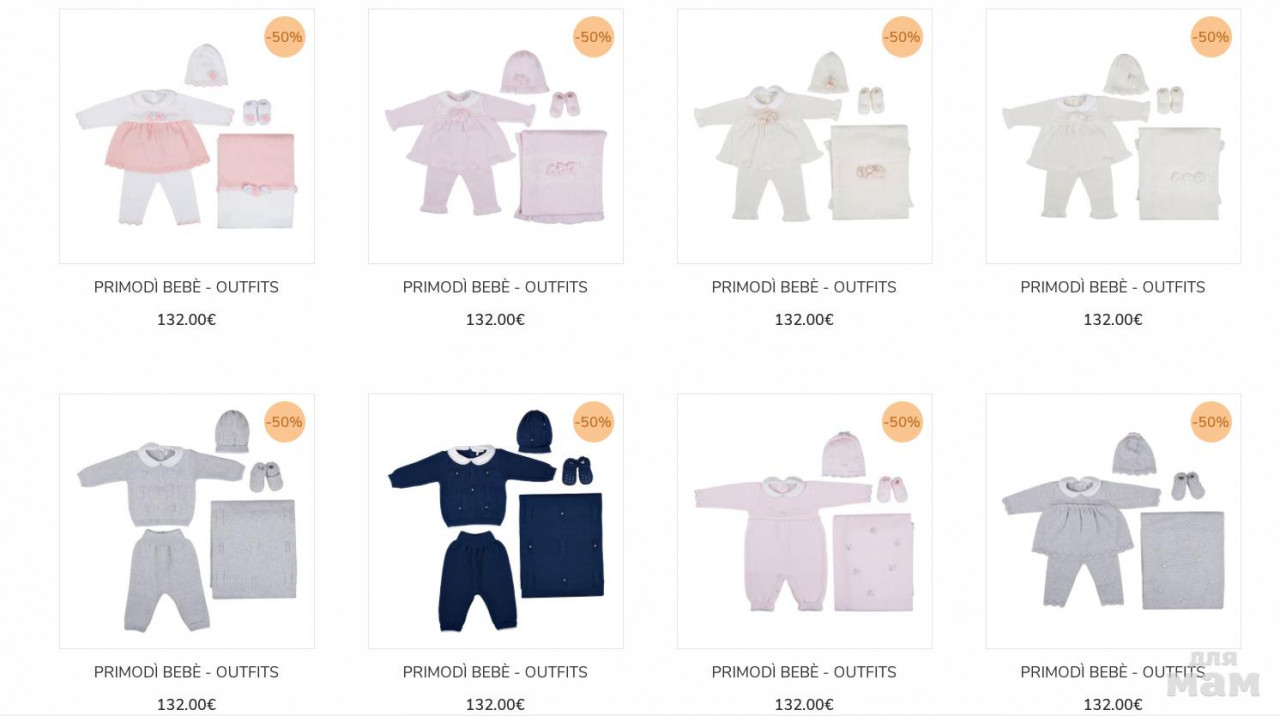Screen dimensions: 1280x716
Task: Click -50% badge on the pink romper outfit
Action: point(902,422)
